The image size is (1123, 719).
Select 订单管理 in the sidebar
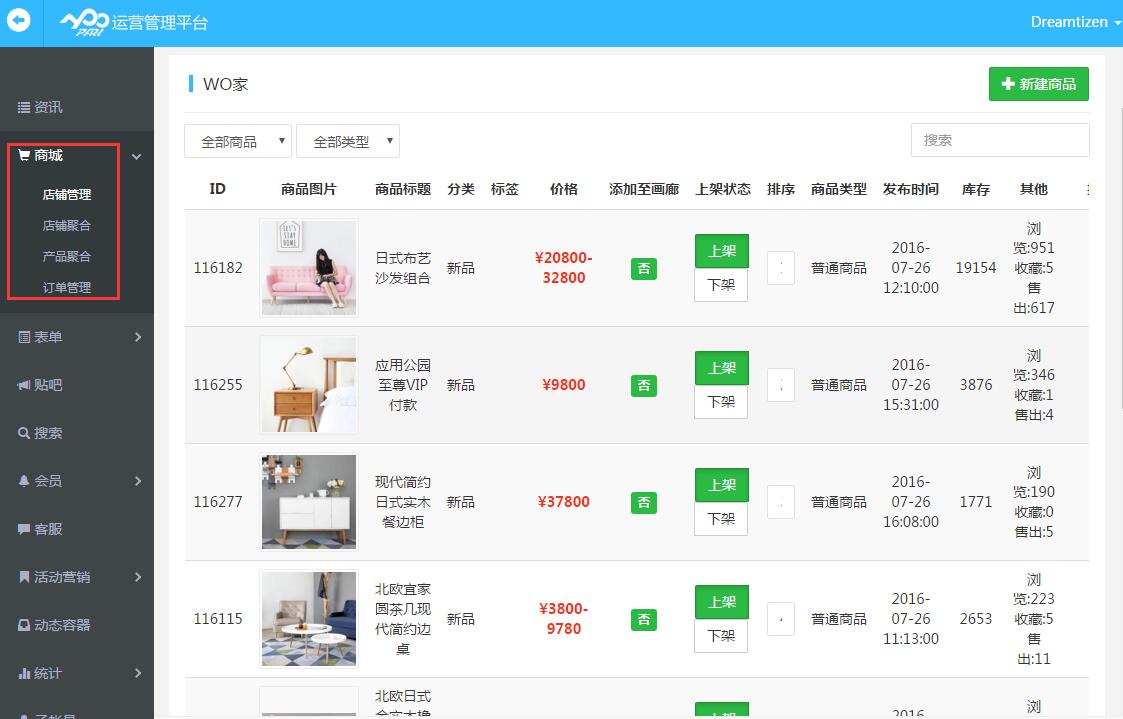(67, 288)
